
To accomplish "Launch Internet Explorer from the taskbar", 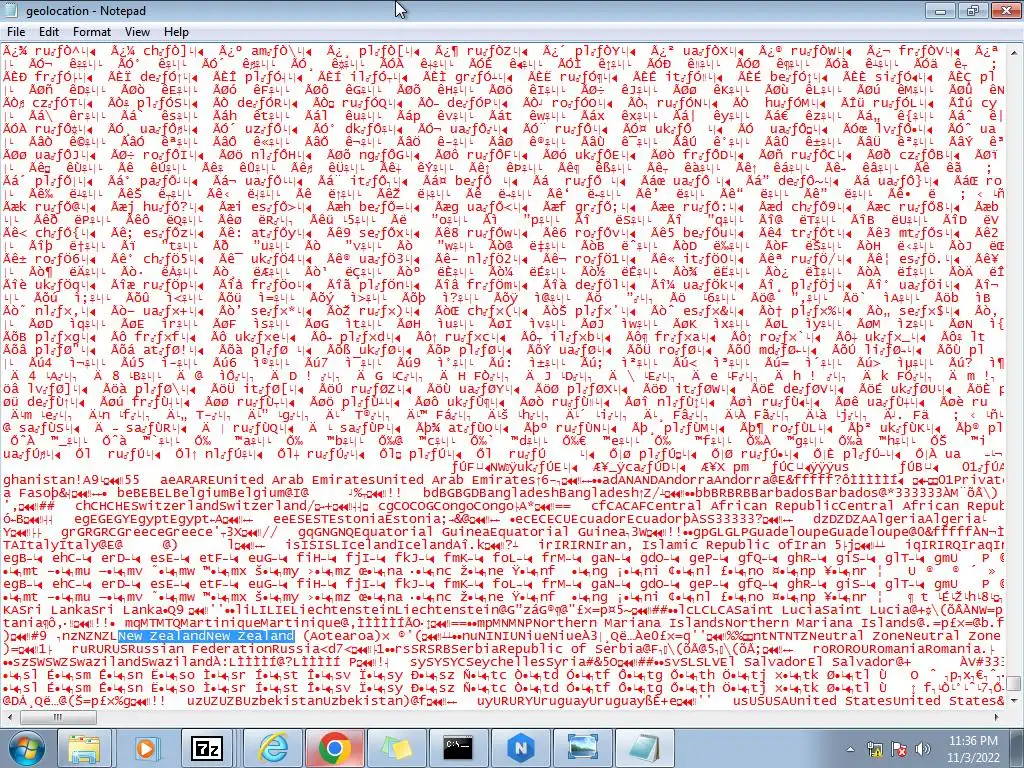I will [274, 748].
